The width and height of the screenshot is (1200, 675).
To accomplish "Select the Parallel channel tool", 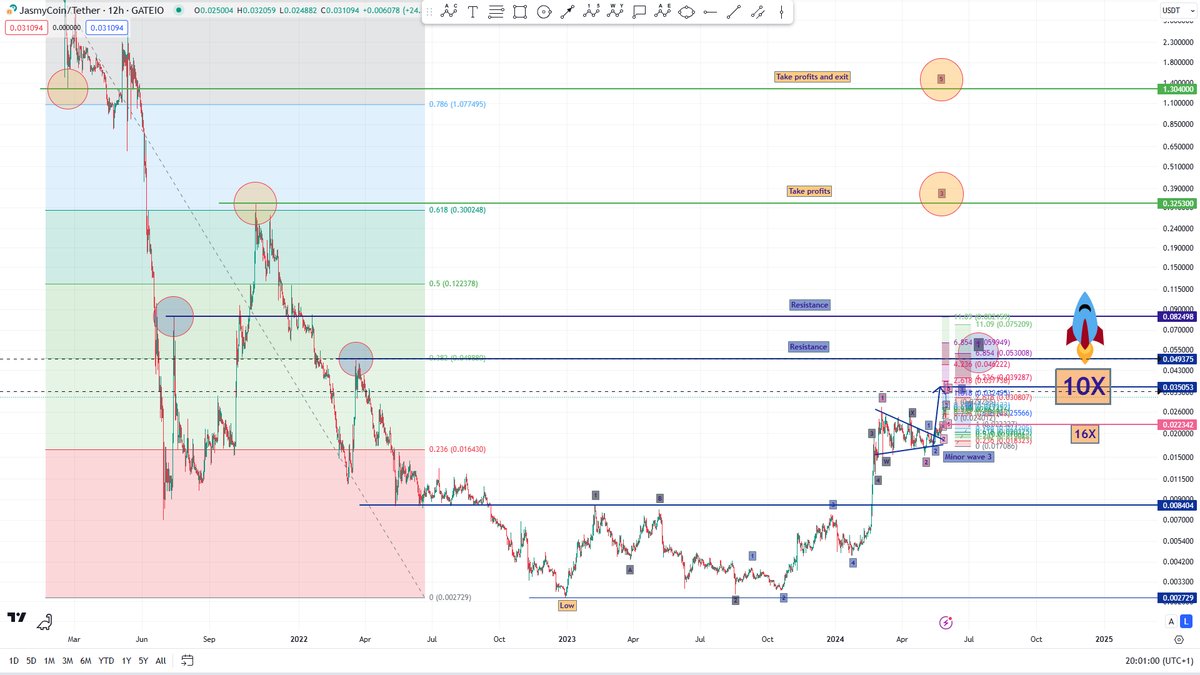I will tap(758, 12).
